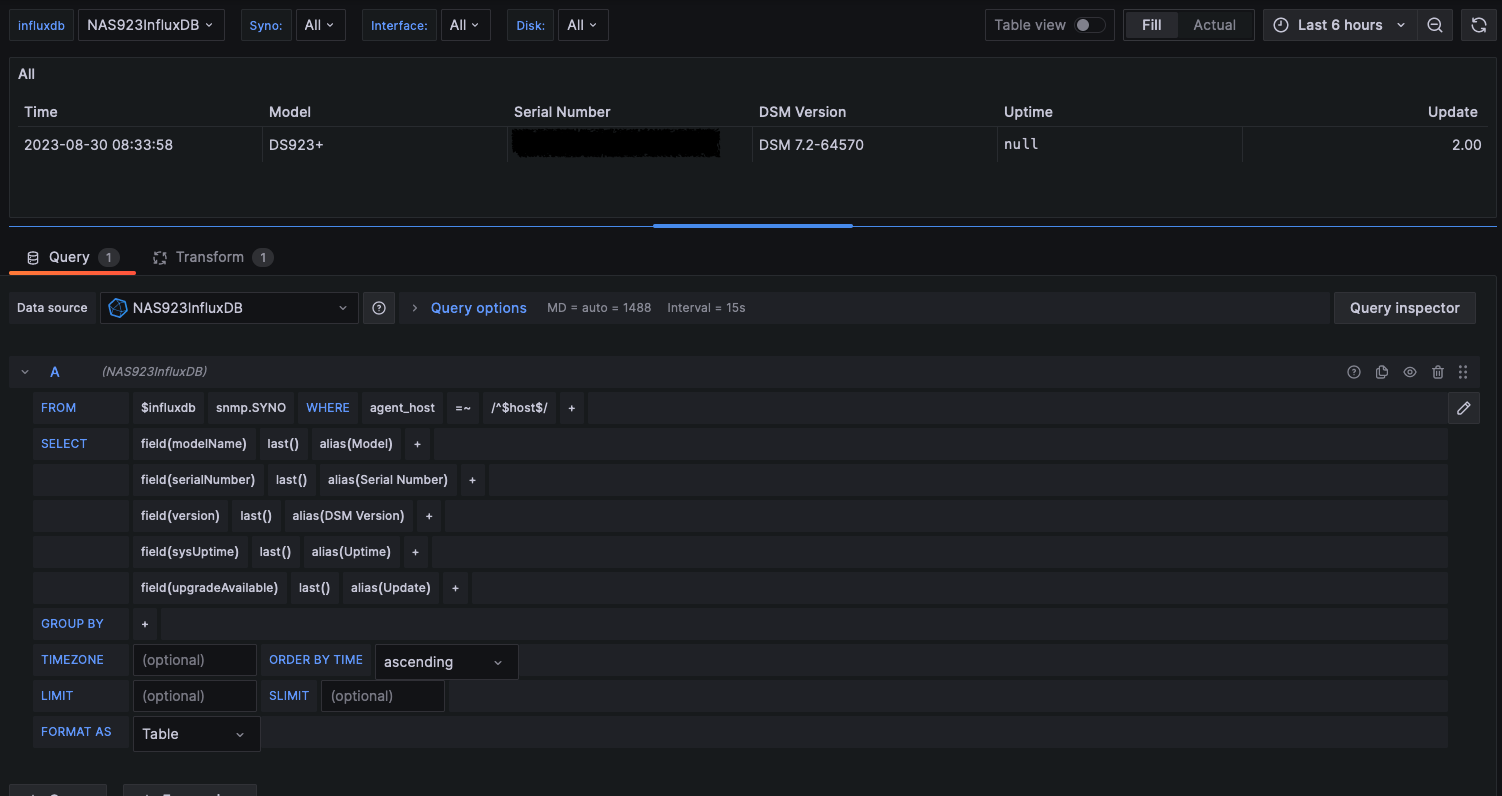Hide query A with the eye icon
The image size is (1502, 796).
[1410, 372]
